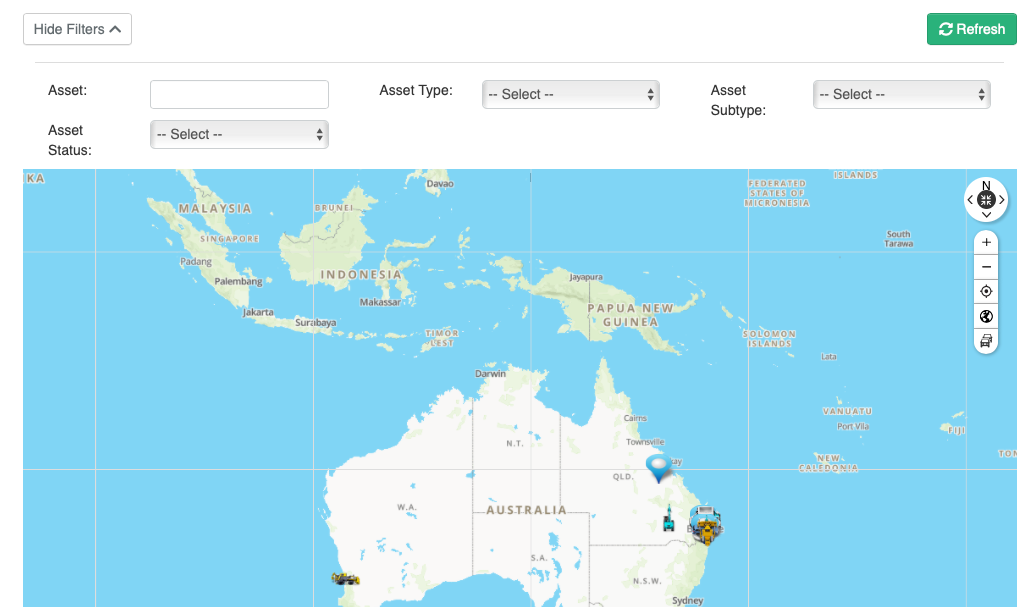This screenshot has height=607, width=1031.
Task: Toggle the traffic cars map control
Action: coord(986,341)
